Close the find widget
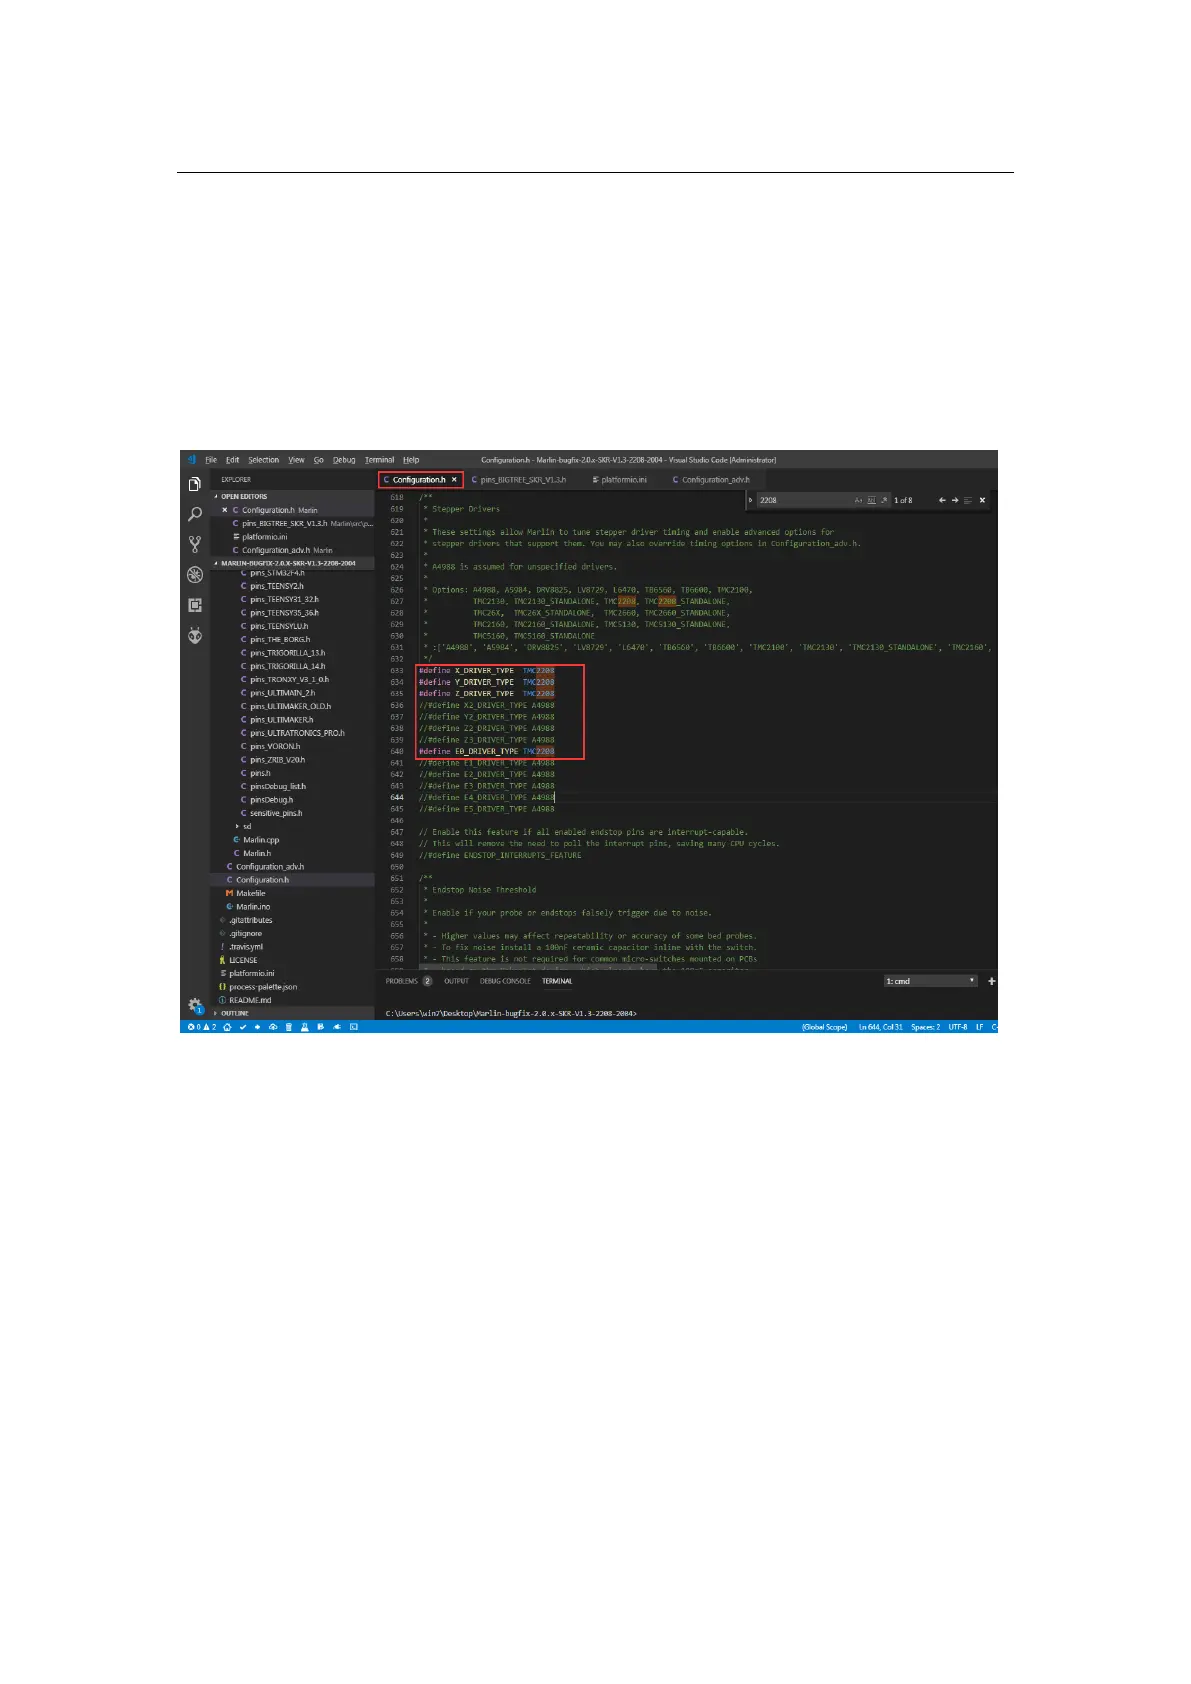The height and width of the screenshot is (1684, 1191). click(982, 500)
